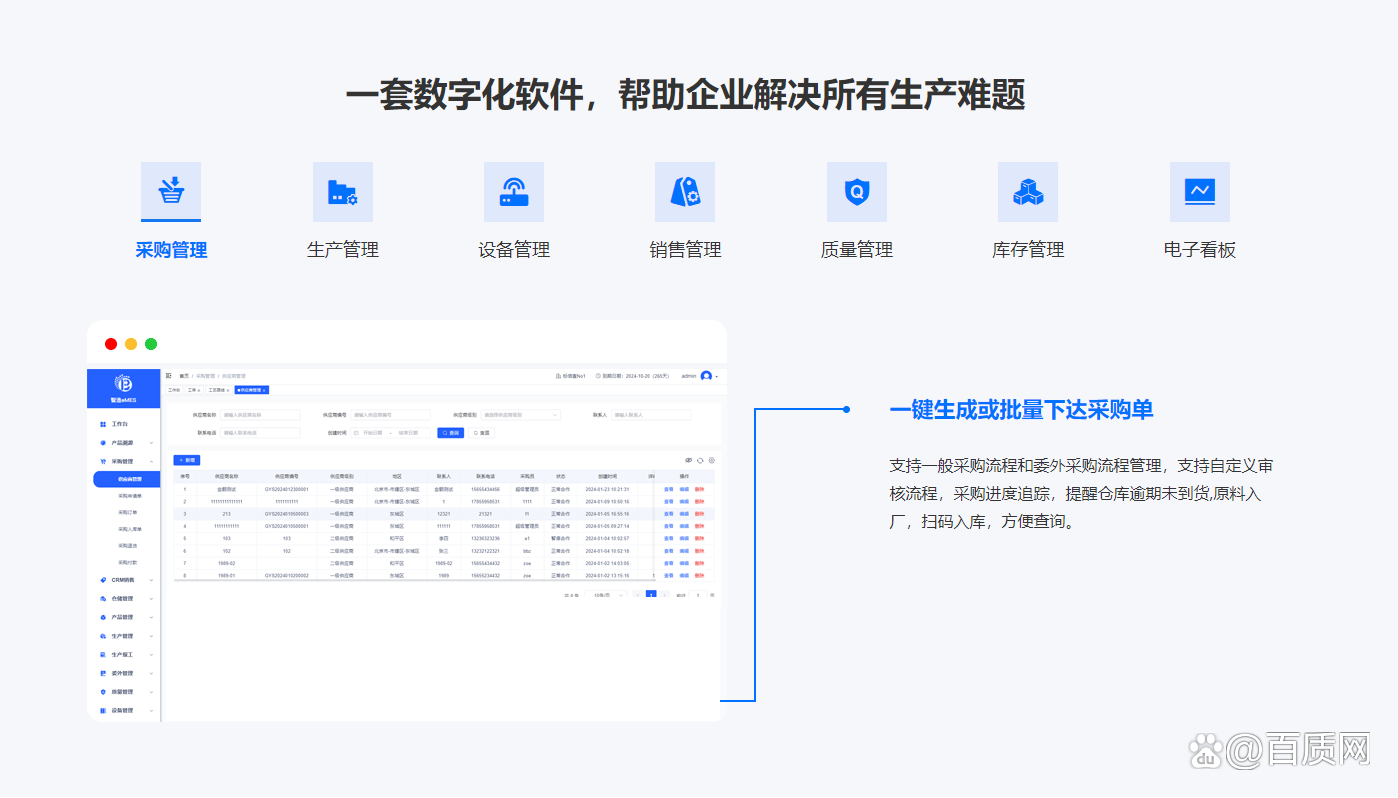This screenshot has width=1398, height=798.
Task: Select the 质量管理 shield icon
Action: (x=857, y=191)
